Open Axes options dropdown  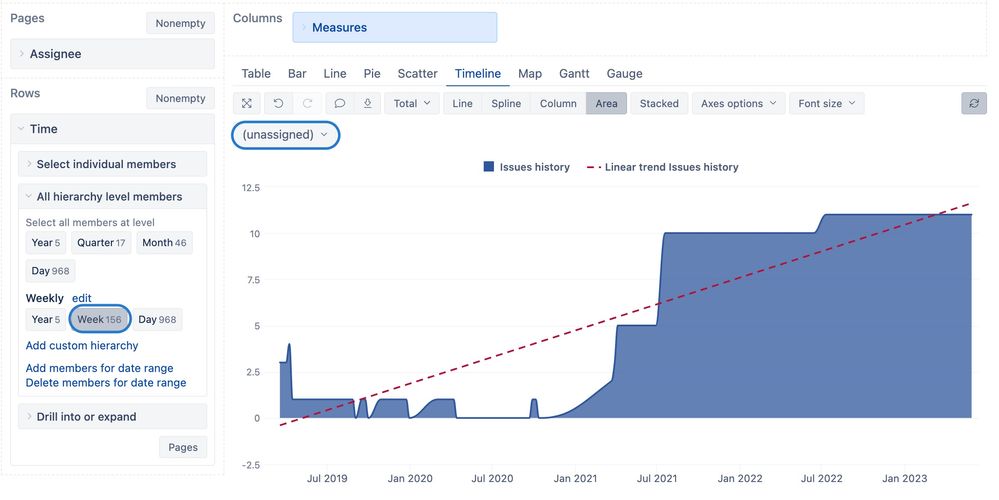[x=738, y=103]
